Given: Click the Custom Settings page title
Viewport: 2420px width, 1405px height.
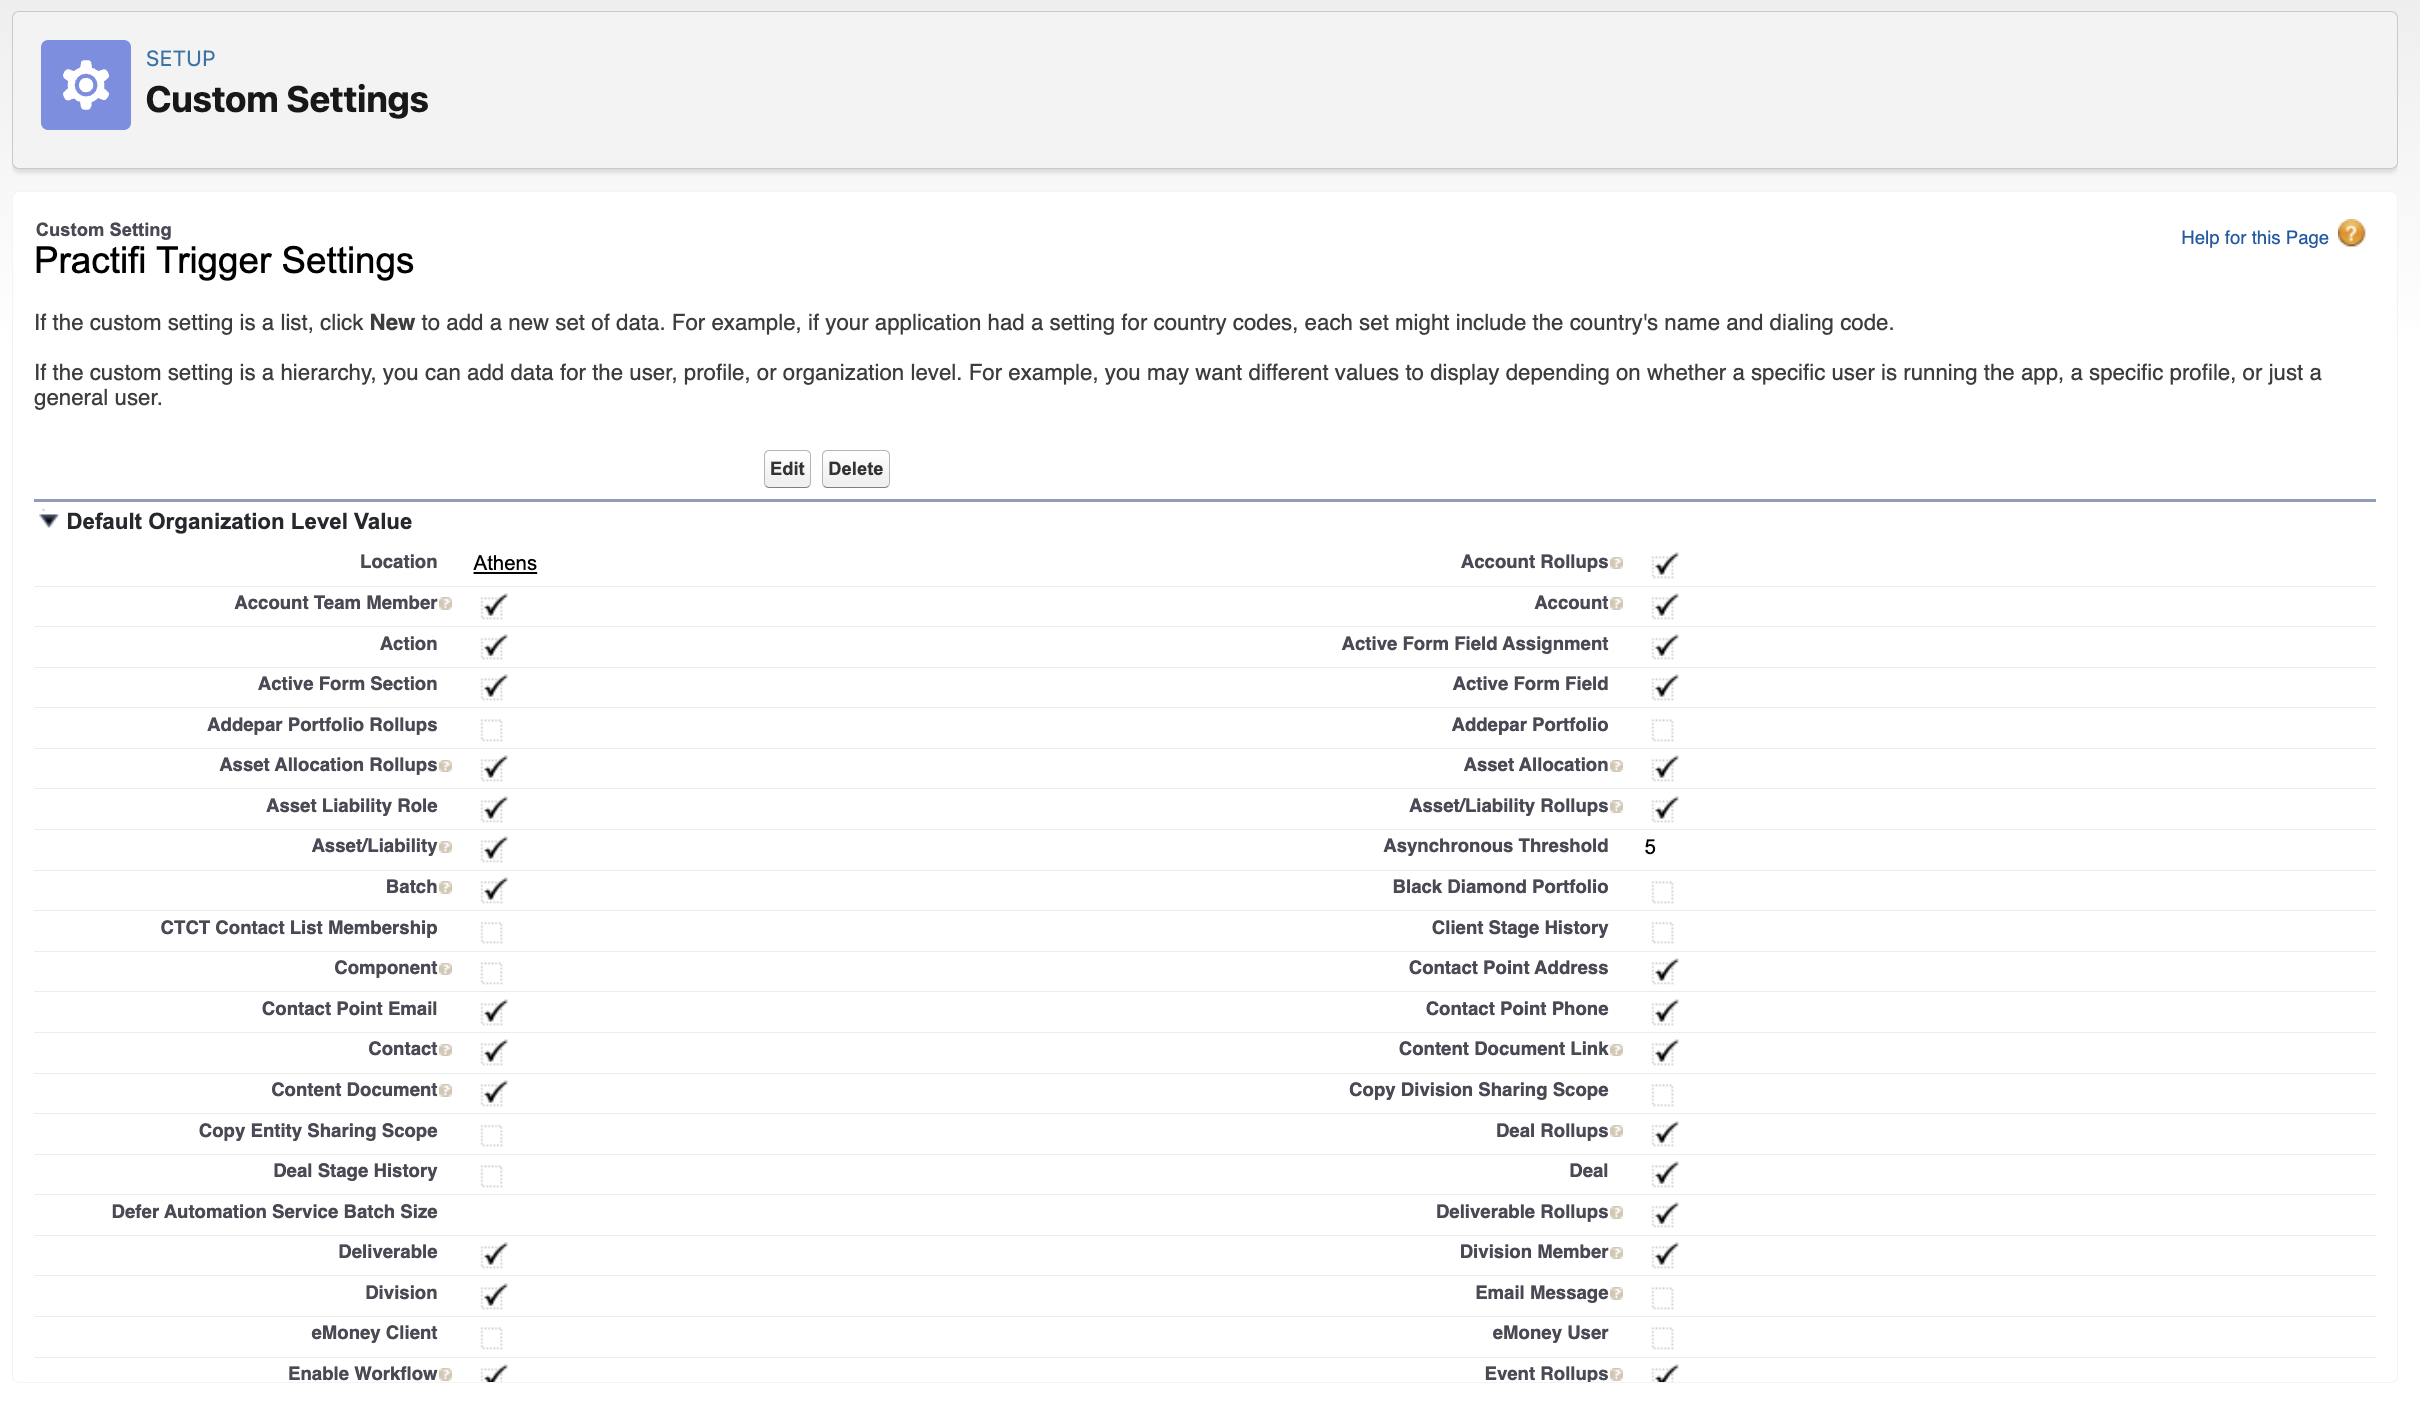Looking at the screenshot, I should pos(287,100).
